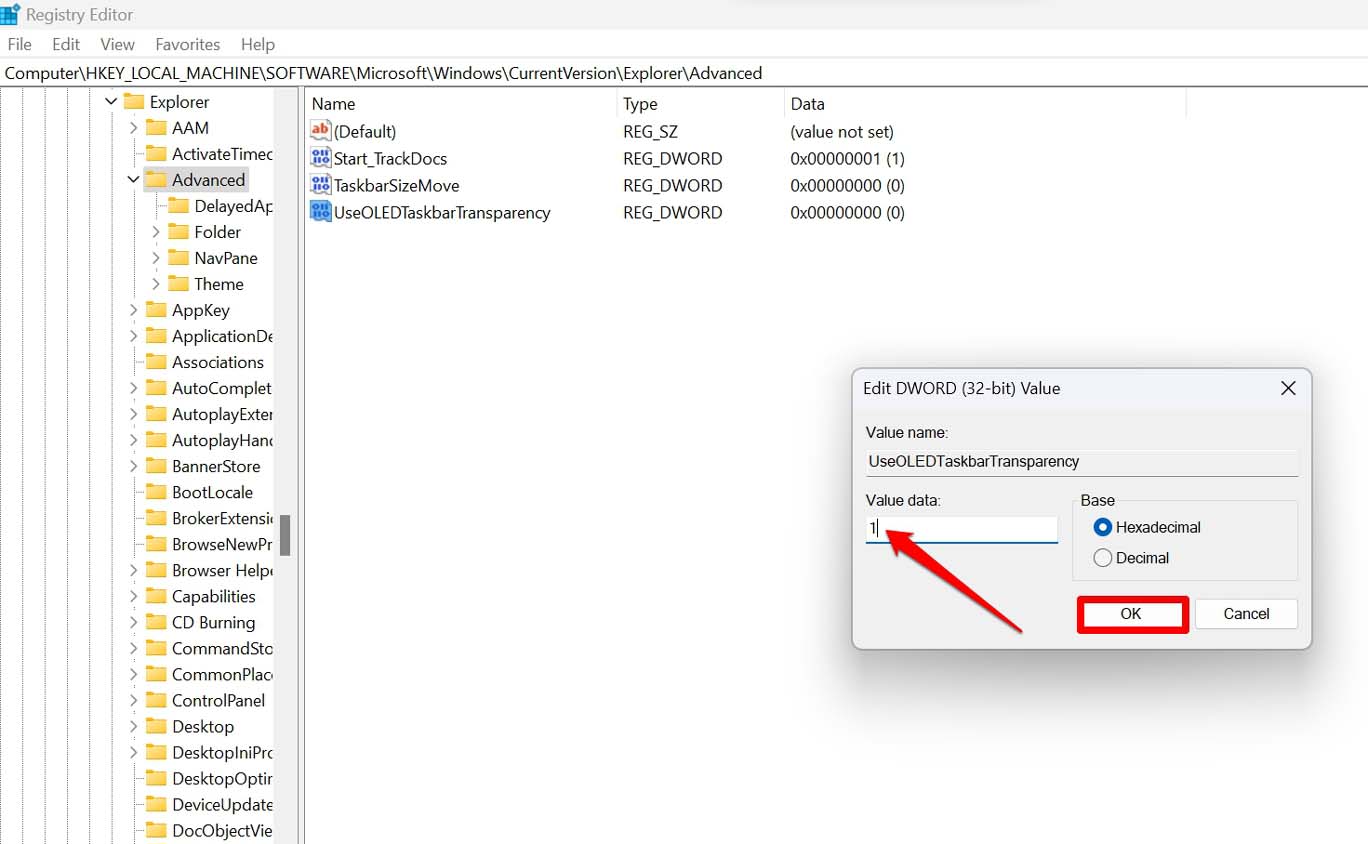Select the (Default) REG_SZ string value icon

point(322,130)
